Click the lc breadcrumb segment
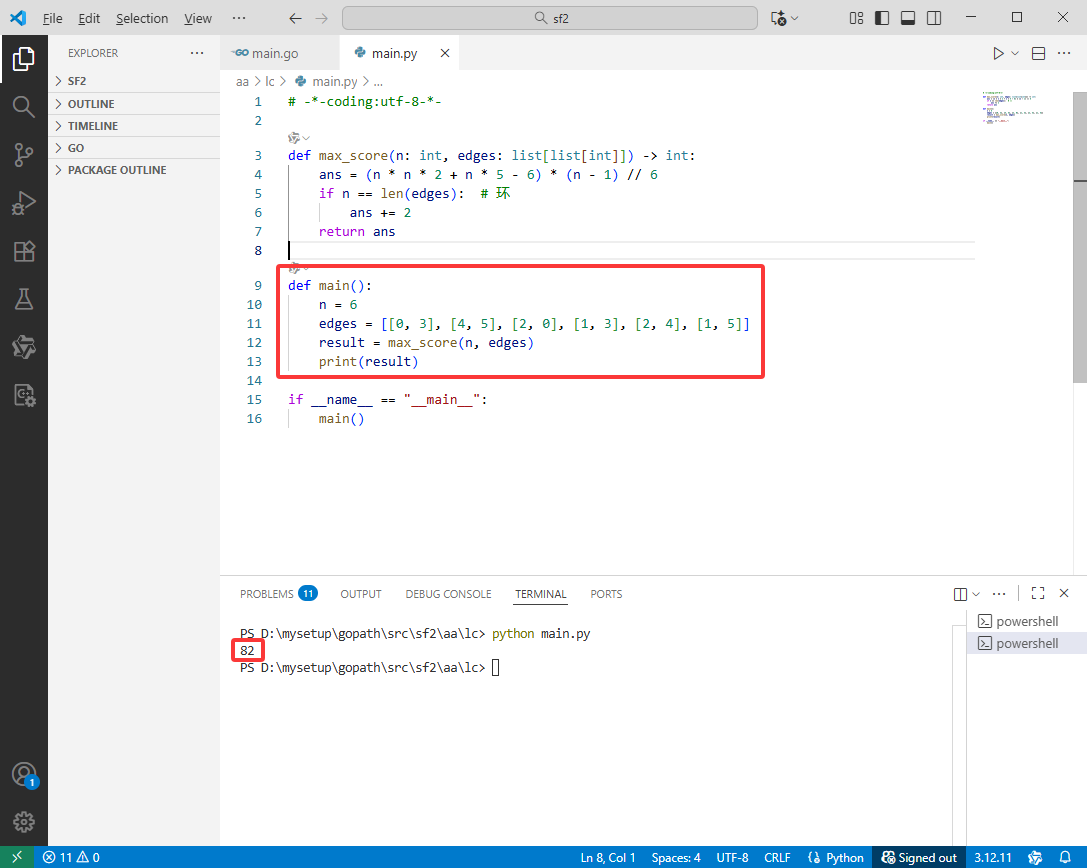 click(270, 82)
